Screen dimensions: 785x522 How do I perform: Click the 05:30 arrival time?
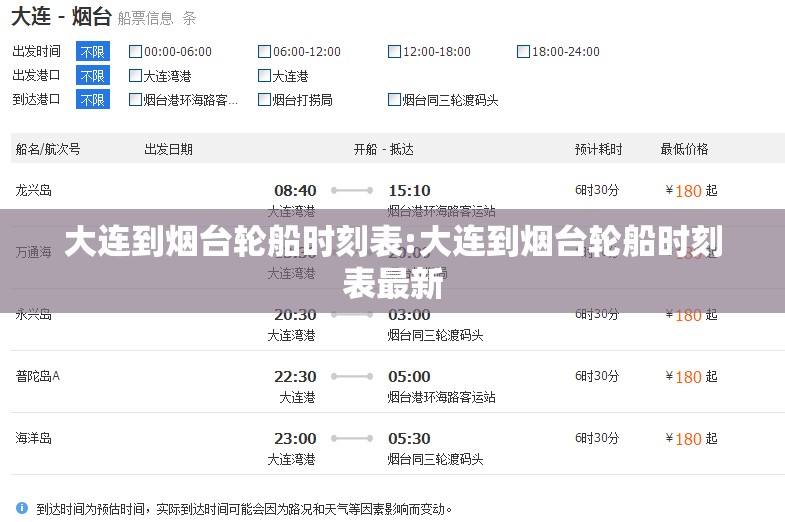[410, 438]
